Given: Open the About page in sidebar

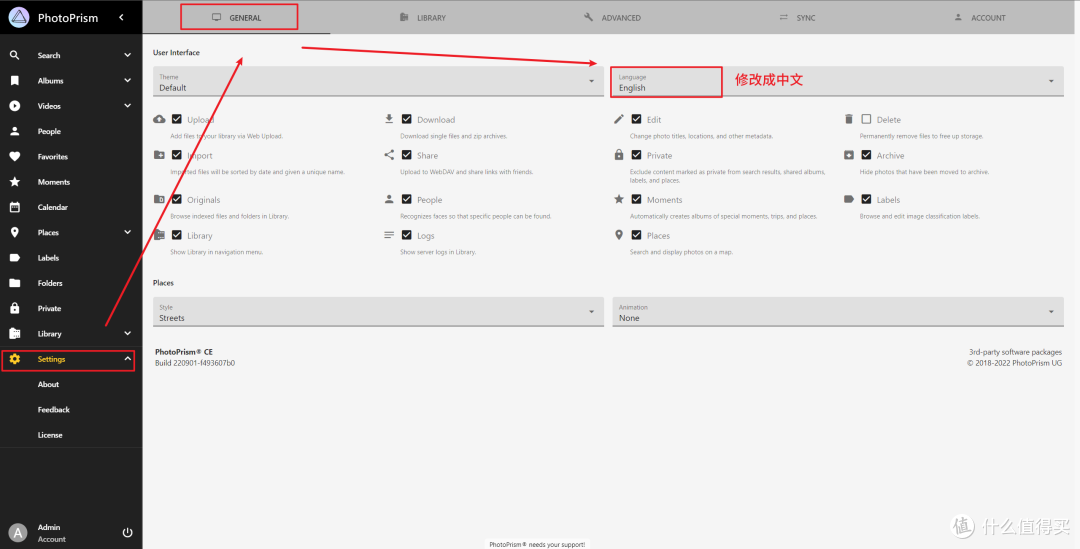Looking at the screenshot, I should click(48, 384).
